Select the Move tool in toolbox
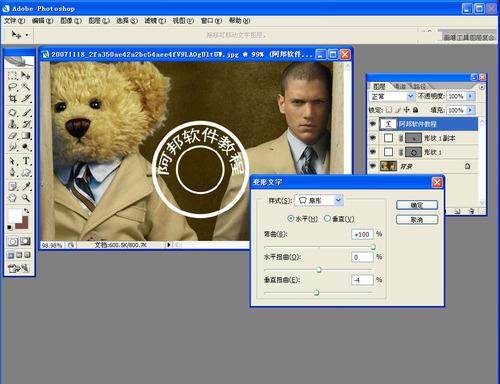This screenshot has height=384, width=500. click(x=26, y=76)
